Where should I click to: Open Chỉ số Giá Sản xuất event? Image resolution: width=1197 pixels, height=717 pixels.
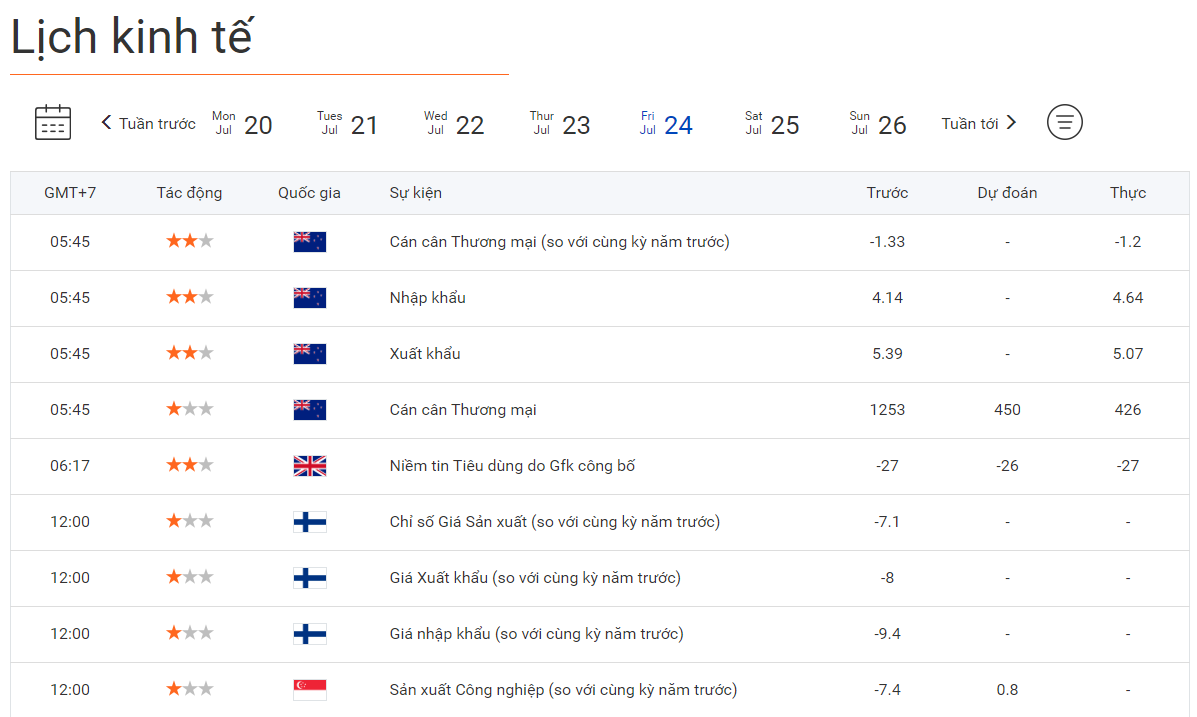pos(554,522)
